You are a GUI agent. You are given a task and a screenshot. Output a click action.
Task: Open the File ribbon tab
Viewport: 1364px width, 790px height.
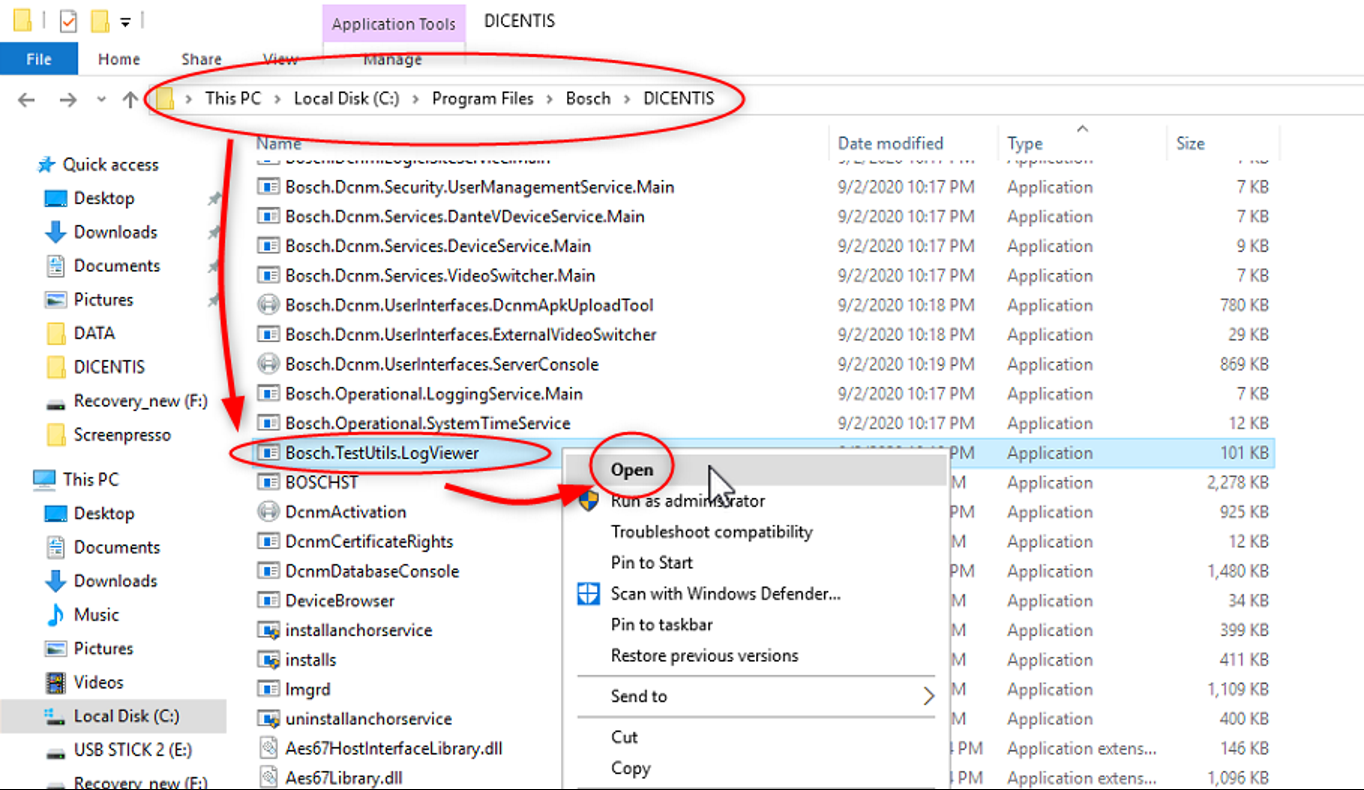click(39, 59)
